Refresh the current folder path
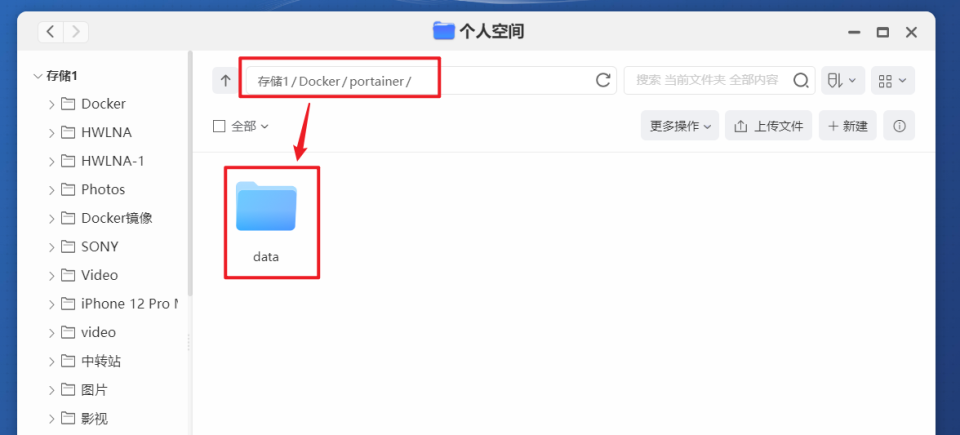960x435 pixels. [x=603, y=80]
